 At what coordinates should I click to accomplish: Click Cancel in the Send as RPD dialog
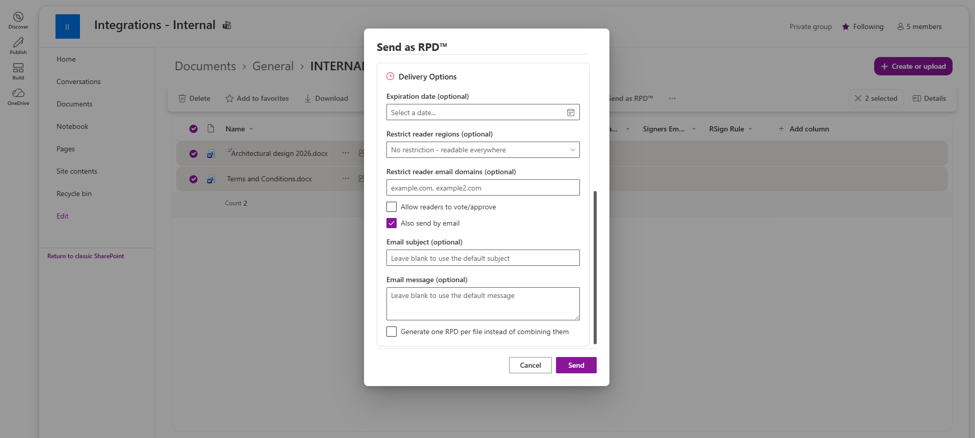click(530, 365)
